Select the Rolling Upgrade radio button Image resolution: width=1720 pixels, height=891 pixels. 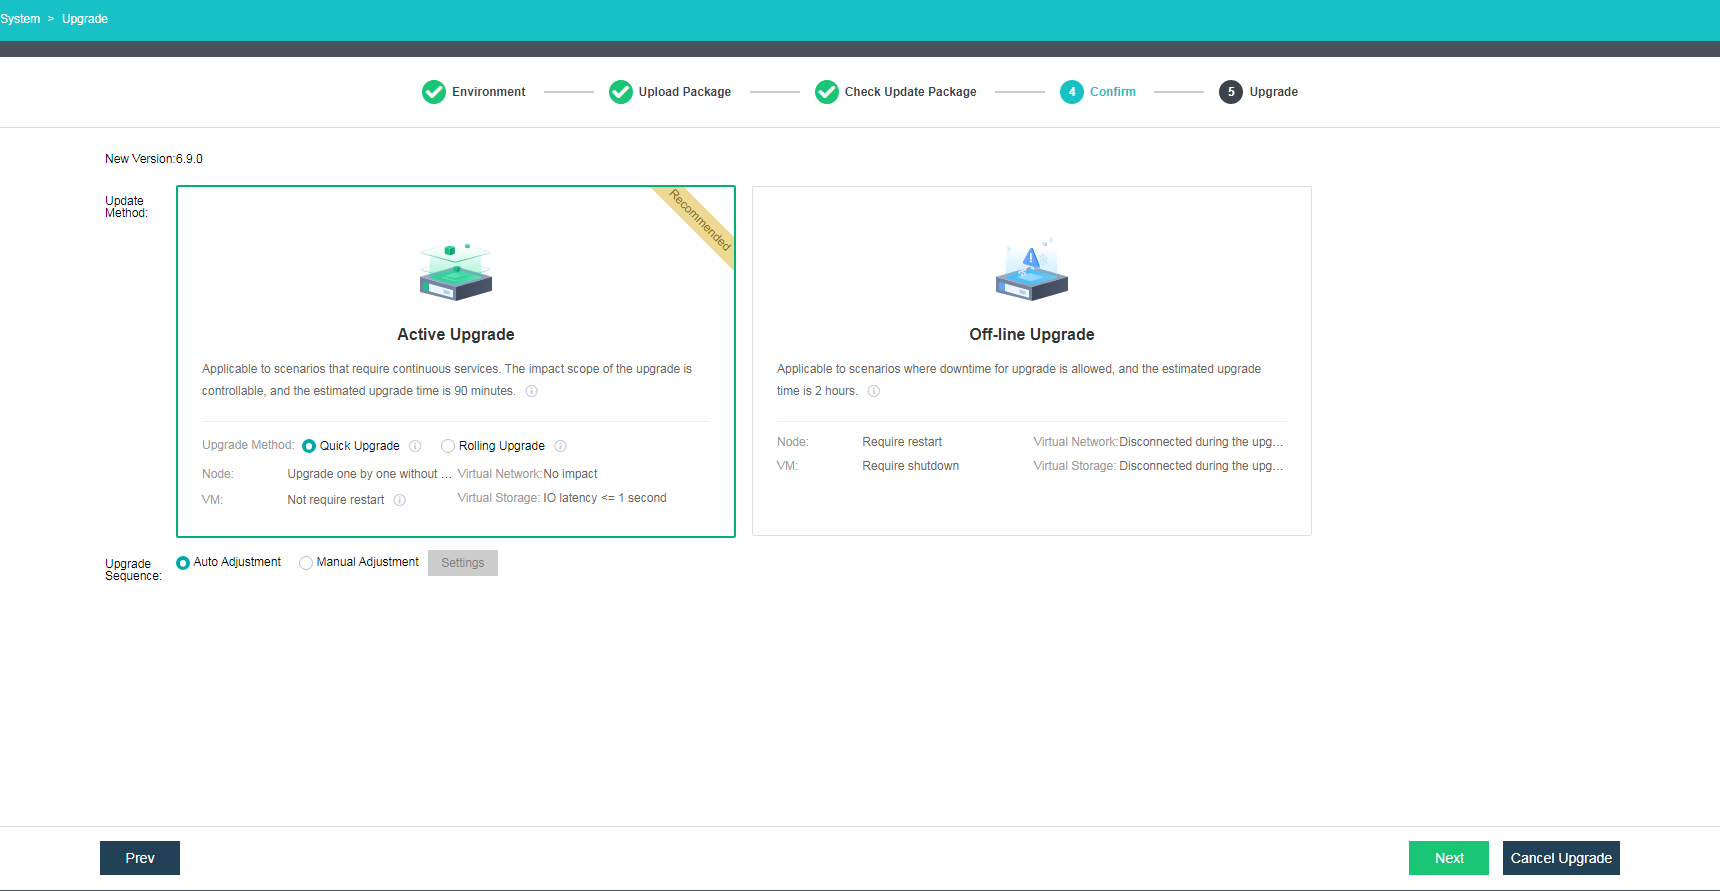[x=448, y=446]
